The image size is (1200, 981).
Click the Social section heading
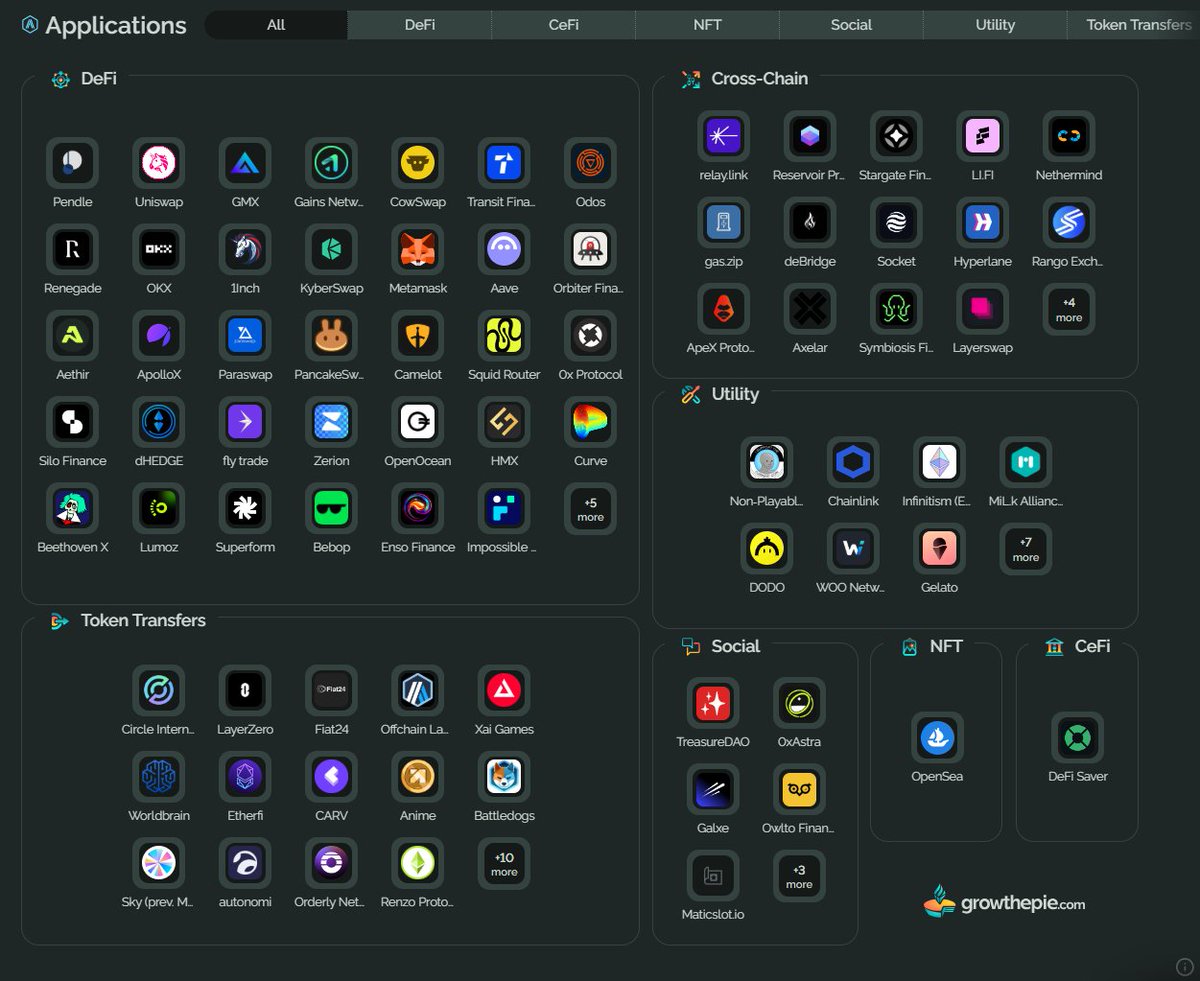(x=736, y=646)
